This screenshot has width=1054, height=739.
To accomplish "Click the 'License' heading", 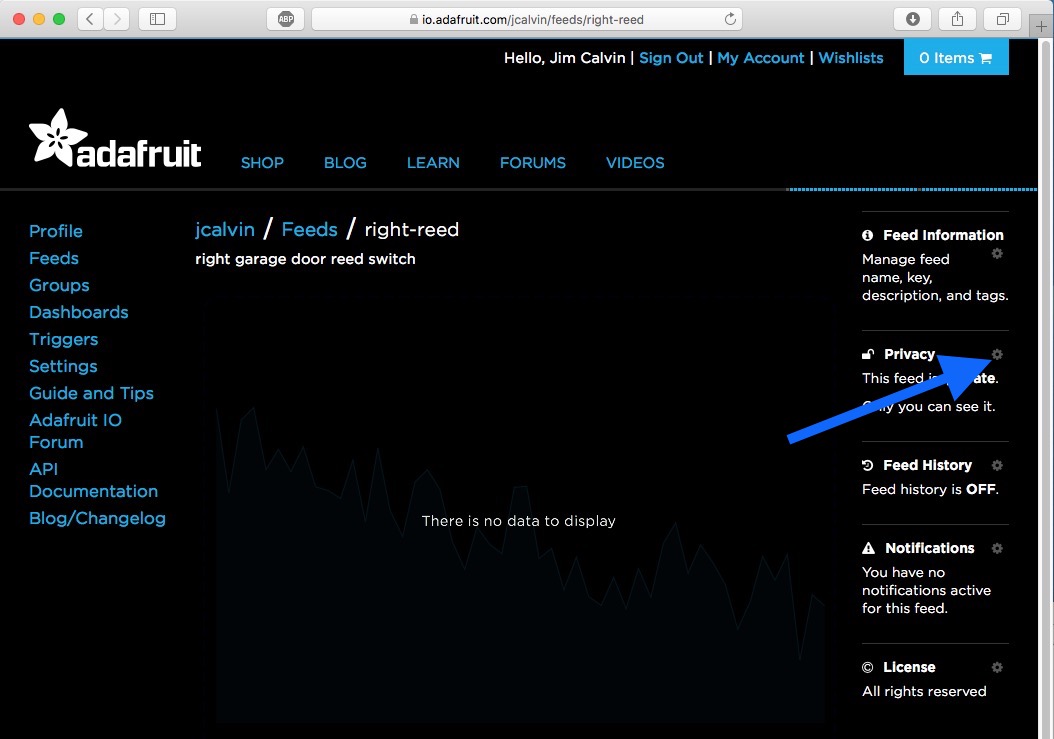I will click(x=909, y=667).
